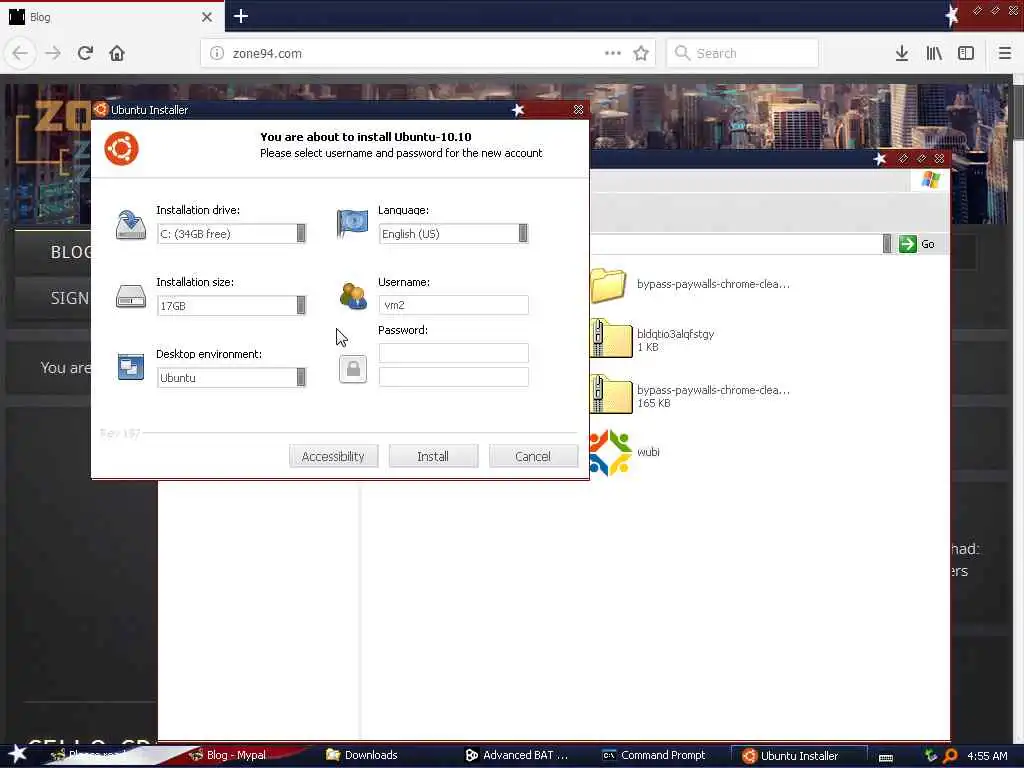The height and width of the screenshot is (768, 1024).
Task: Click the Windows flag logo in Downloads window
Action: (931, 180)
